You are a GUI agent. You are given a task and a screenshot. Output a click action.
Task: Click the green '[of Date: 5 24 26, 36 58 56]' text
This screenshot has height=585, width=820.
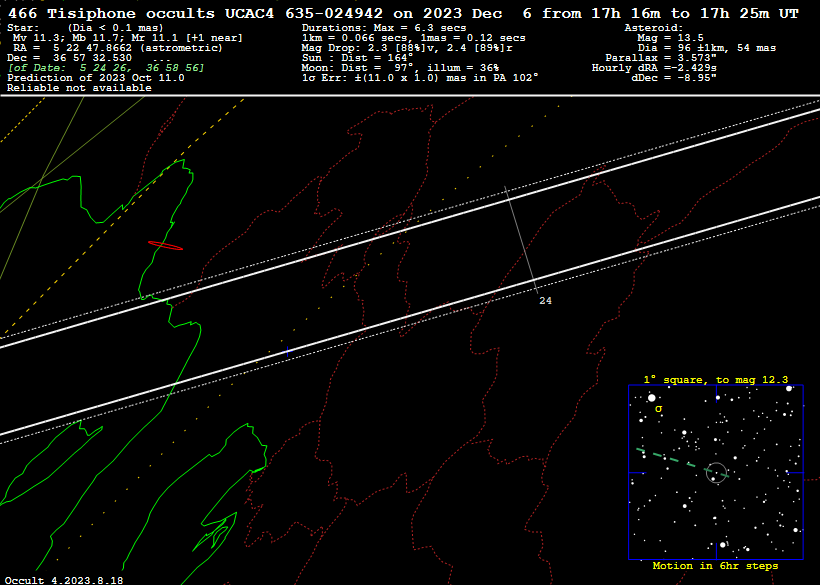106,68
